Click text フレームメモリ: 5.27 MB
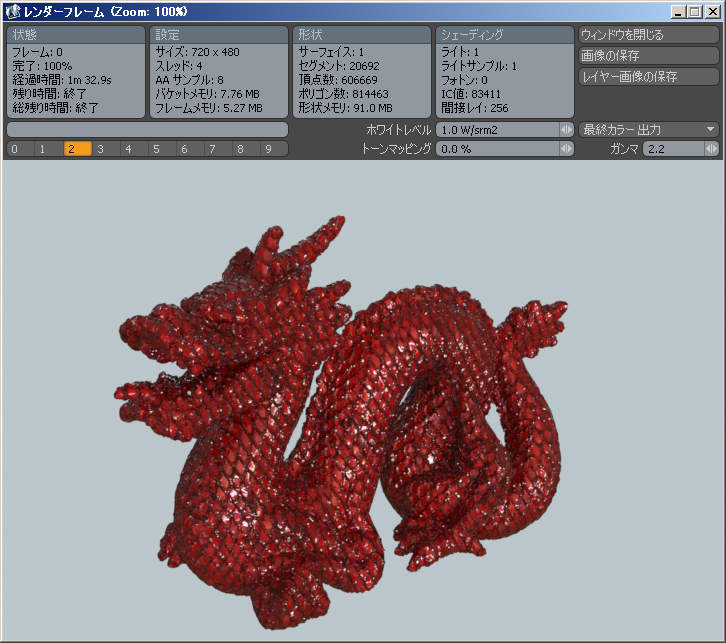 click(x=209, y=108)
